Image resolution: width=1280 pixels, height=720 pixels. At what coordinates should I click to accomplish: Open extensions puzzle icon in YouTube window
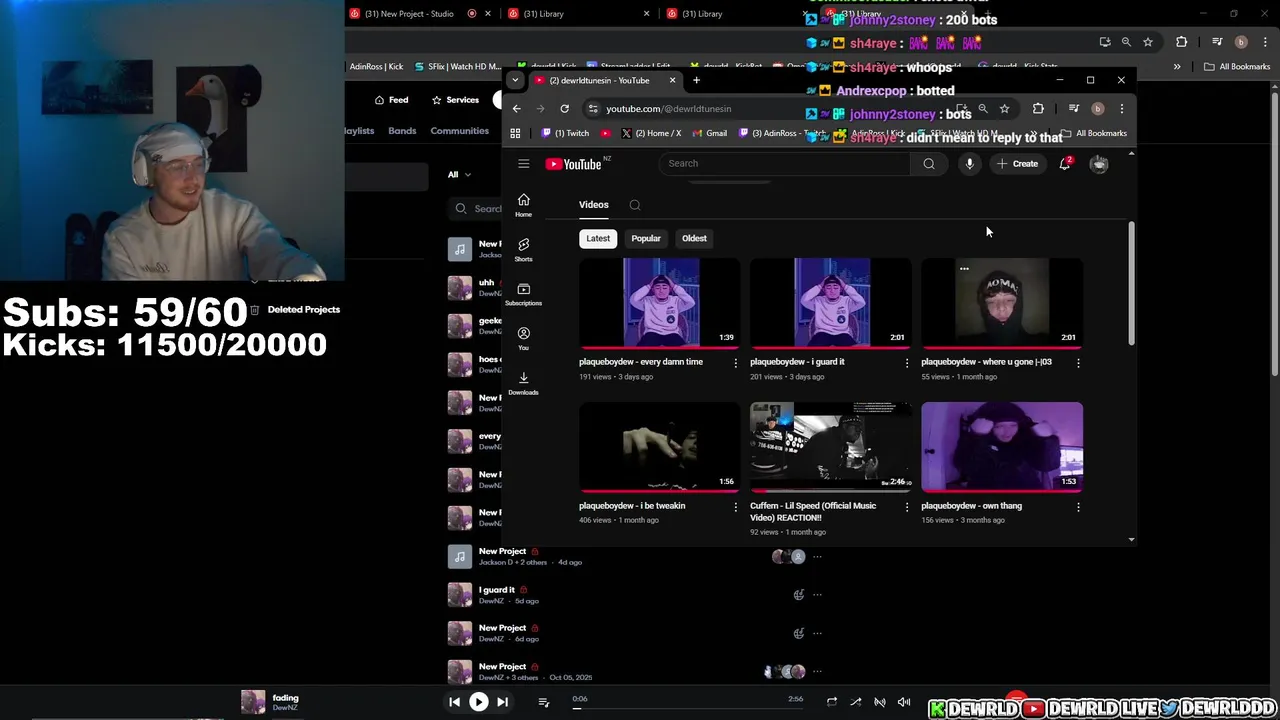click(x=1038, y=109)
